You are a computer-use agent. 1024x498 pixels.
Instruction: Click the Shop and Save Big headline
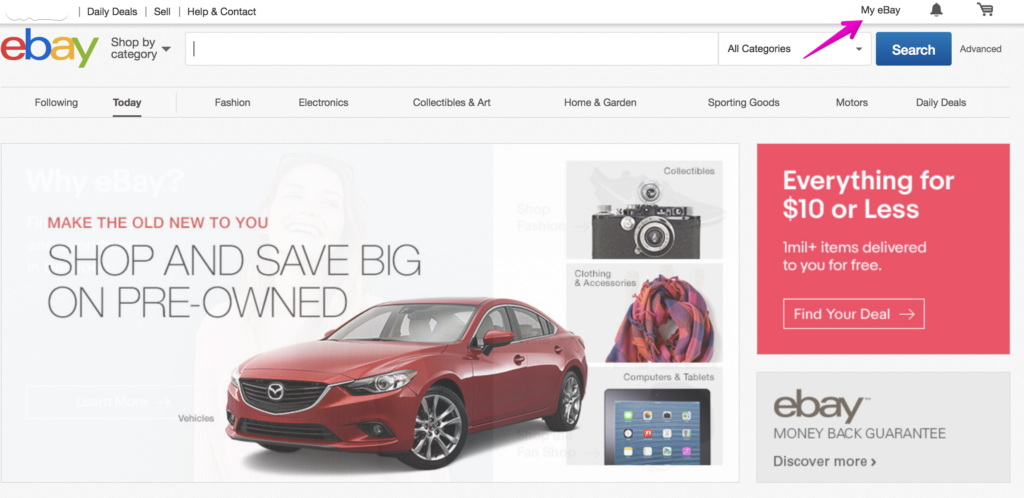(234, 281)
